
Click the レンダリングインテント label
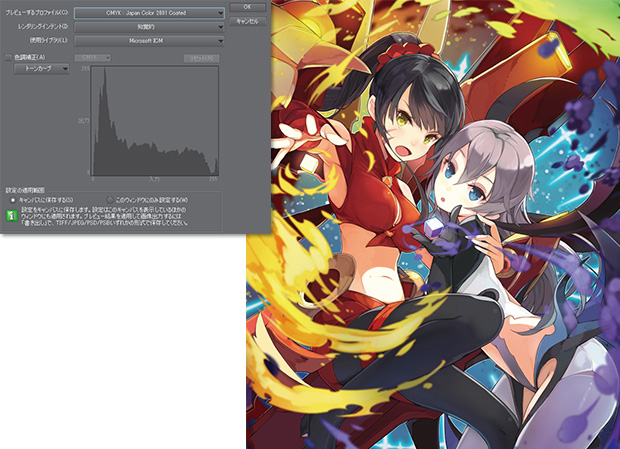[43, 26]
